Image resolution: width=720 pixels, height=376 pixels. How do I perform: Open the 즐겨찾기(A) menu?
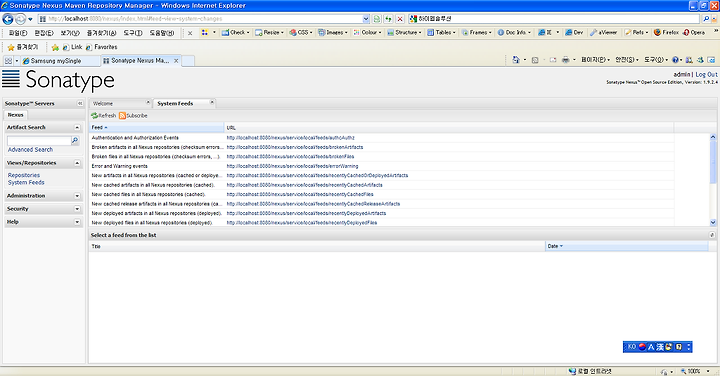pyautogui.click(x=101, y=33)
